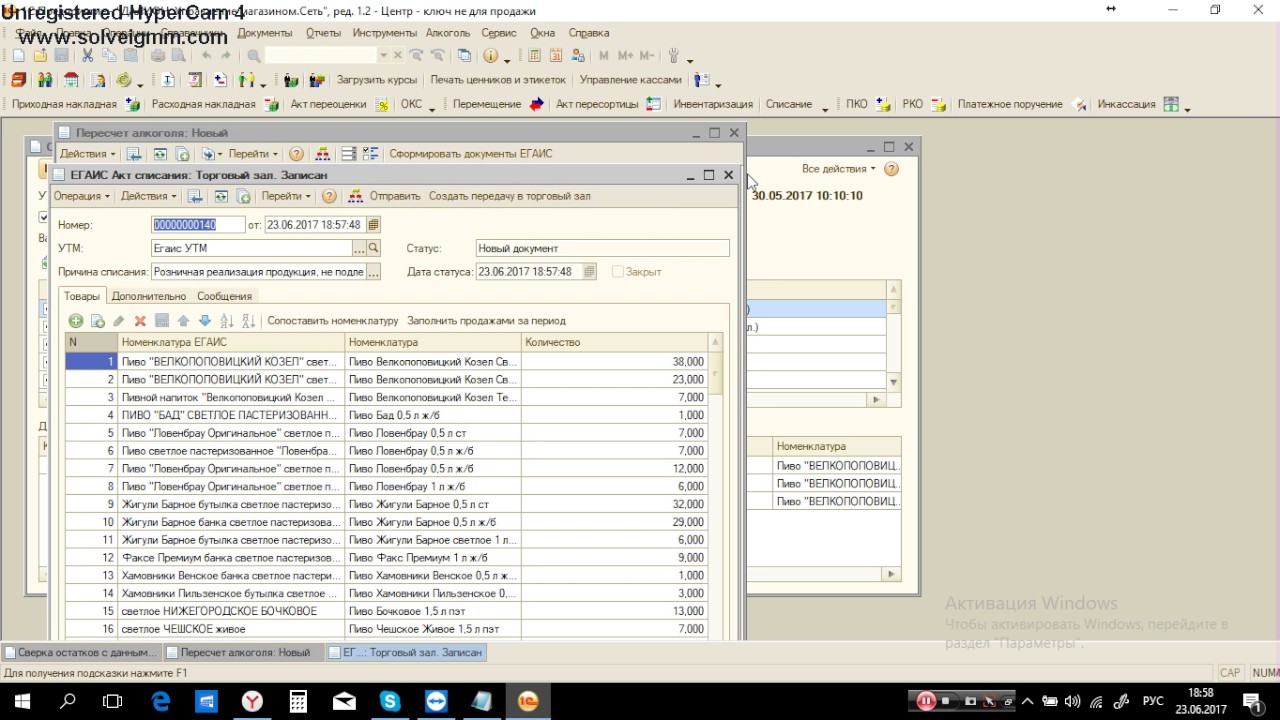Open TeamViewer from the Windows taskbar
Screen dimensions: 1280x720
point(436,702)
